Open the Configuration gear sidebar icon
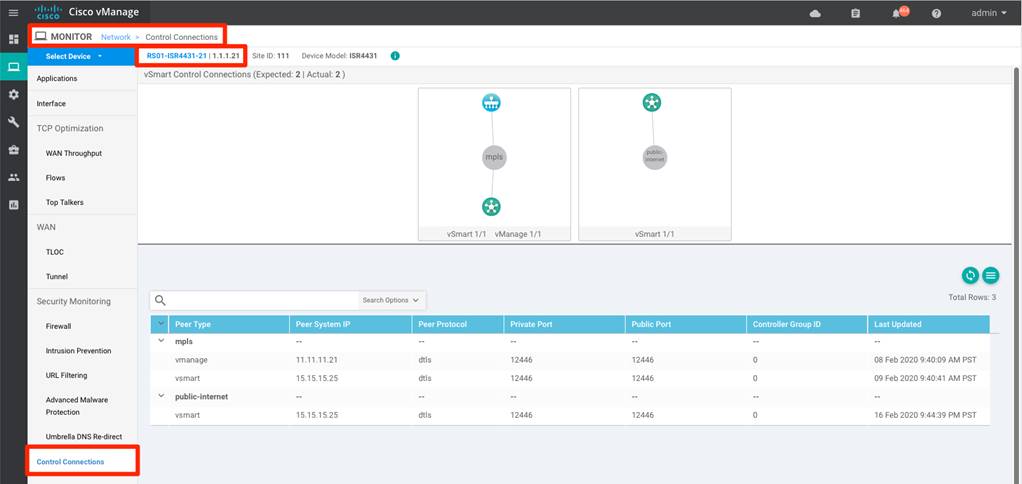Image resolution: width=1022 pixels, height=484 pixels. pyautogui.click(x=13, y=94)
